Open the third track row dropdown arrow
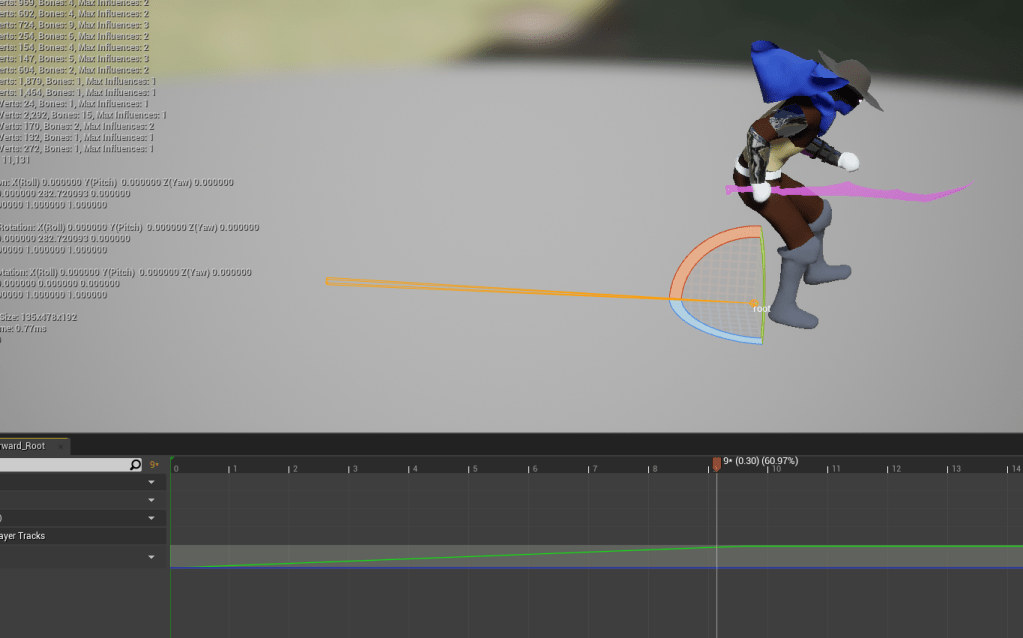Screen dimensions: 1023x638 click(x=152, y=518)
